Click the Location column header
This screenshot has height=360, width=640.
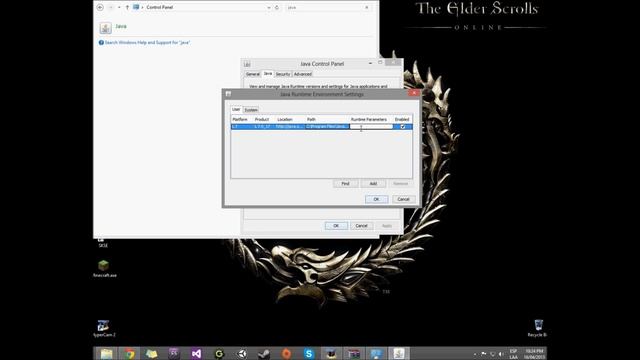[290, 119]
